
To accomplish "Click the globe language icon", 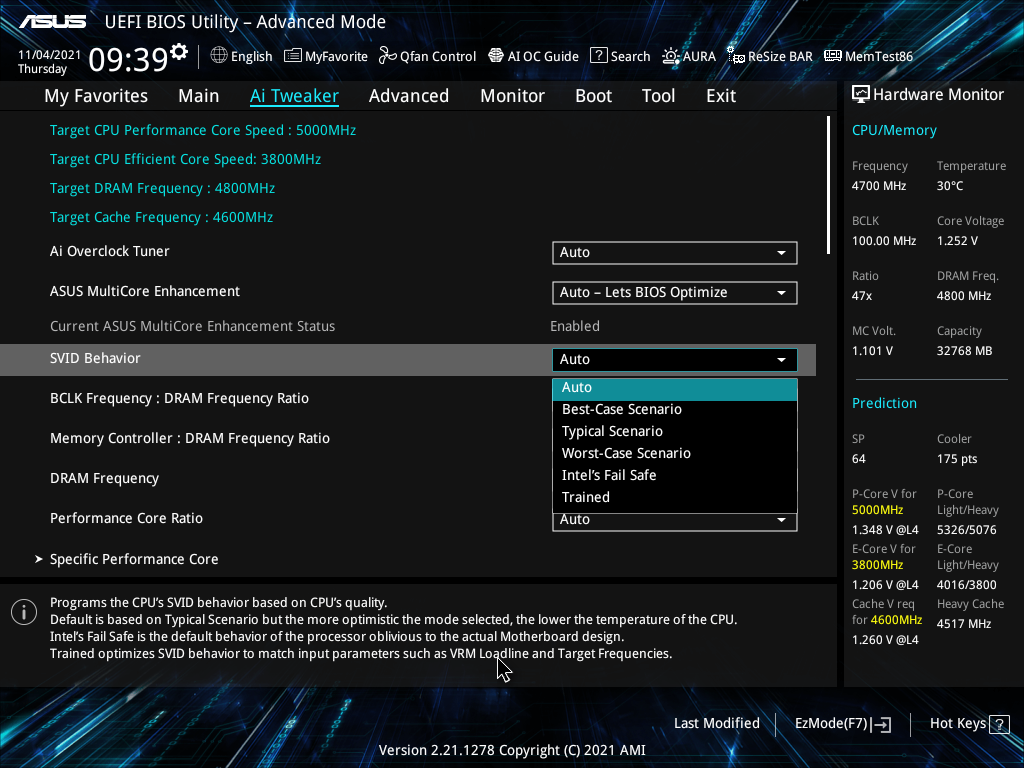I will [x=219, y=56].
